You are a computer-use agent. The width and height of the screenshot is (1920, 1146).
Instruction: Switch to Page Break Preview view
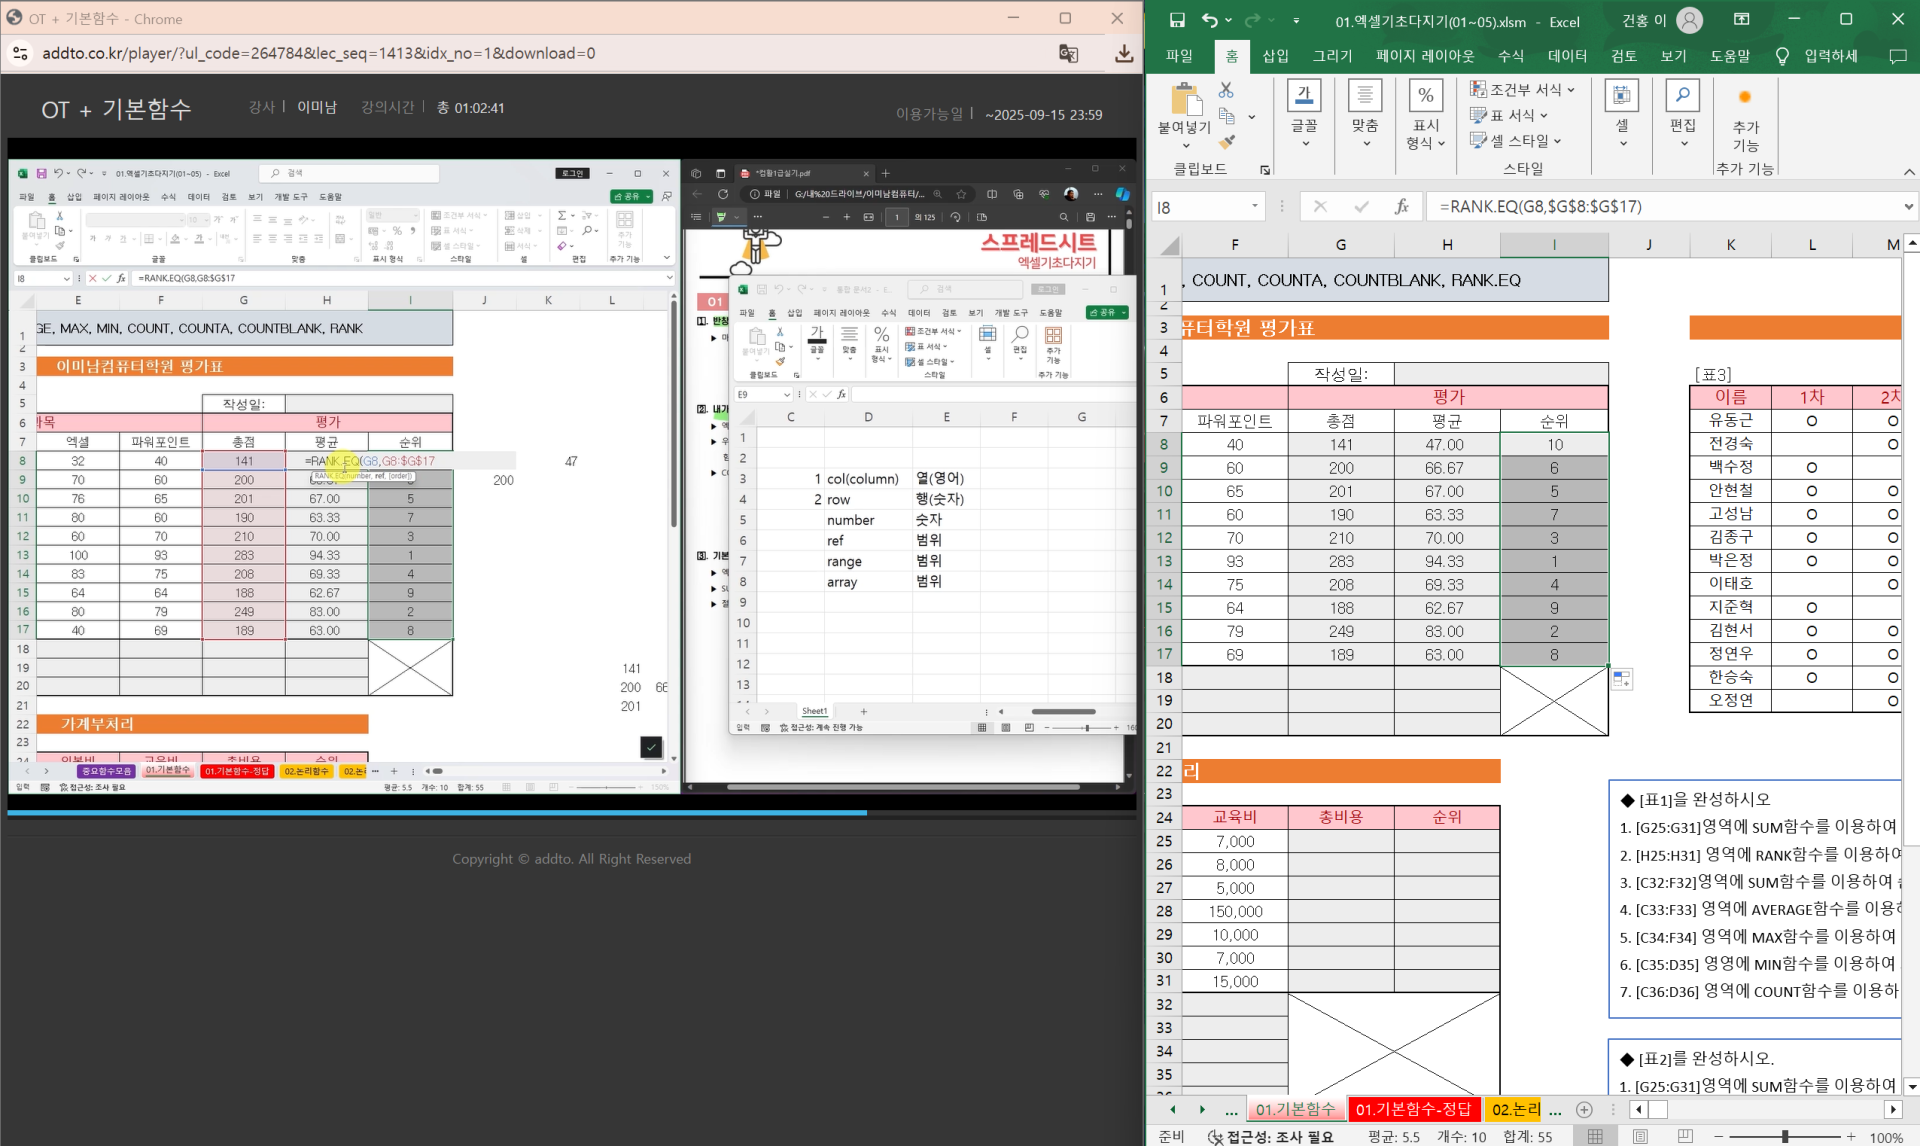point(1685,1136)
